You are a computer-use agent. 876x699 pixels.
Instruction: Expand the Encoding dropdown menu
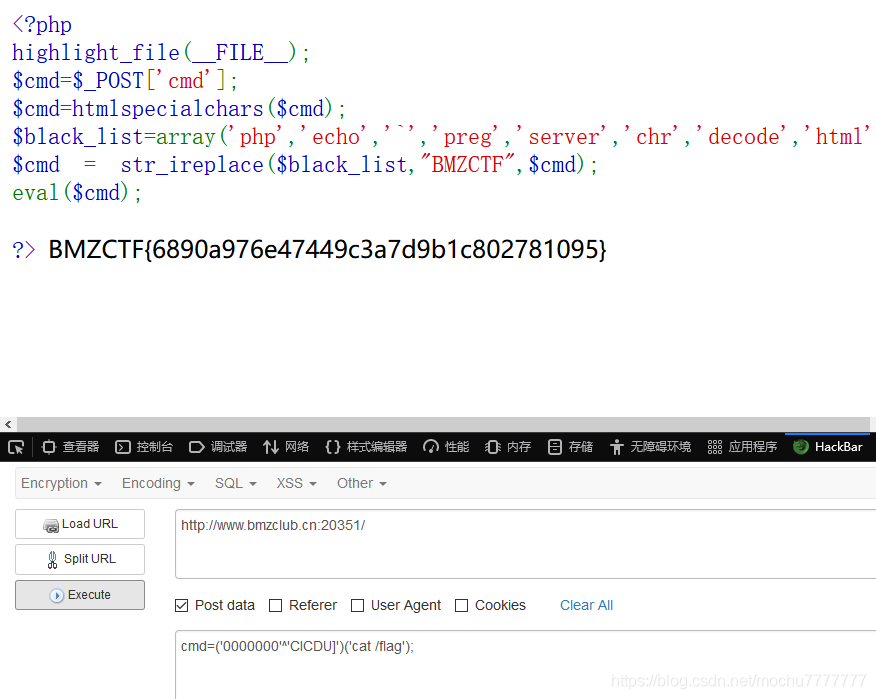pos(158,483)
